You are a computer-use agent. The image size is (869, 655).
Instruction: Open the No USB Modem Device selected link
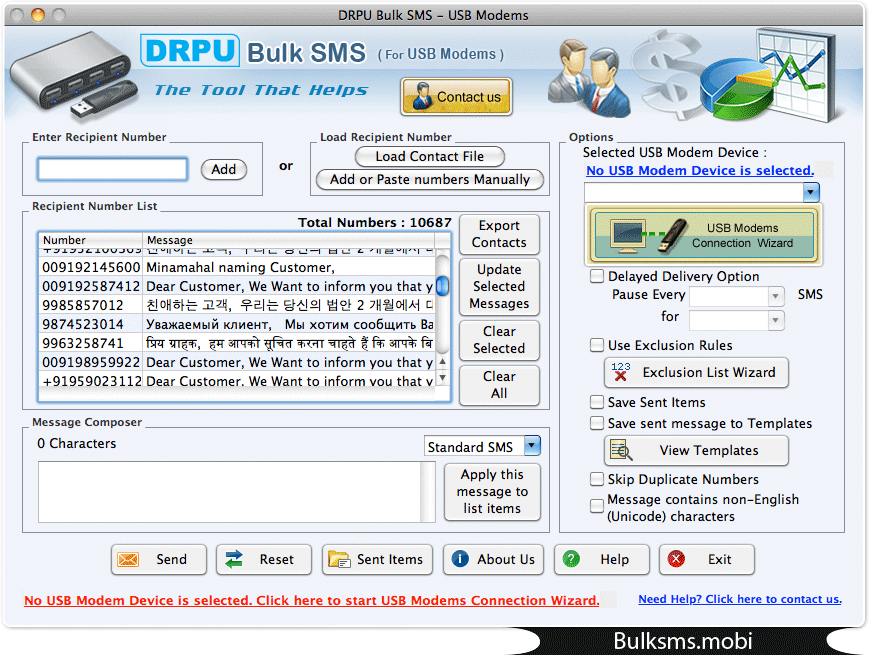700,171
